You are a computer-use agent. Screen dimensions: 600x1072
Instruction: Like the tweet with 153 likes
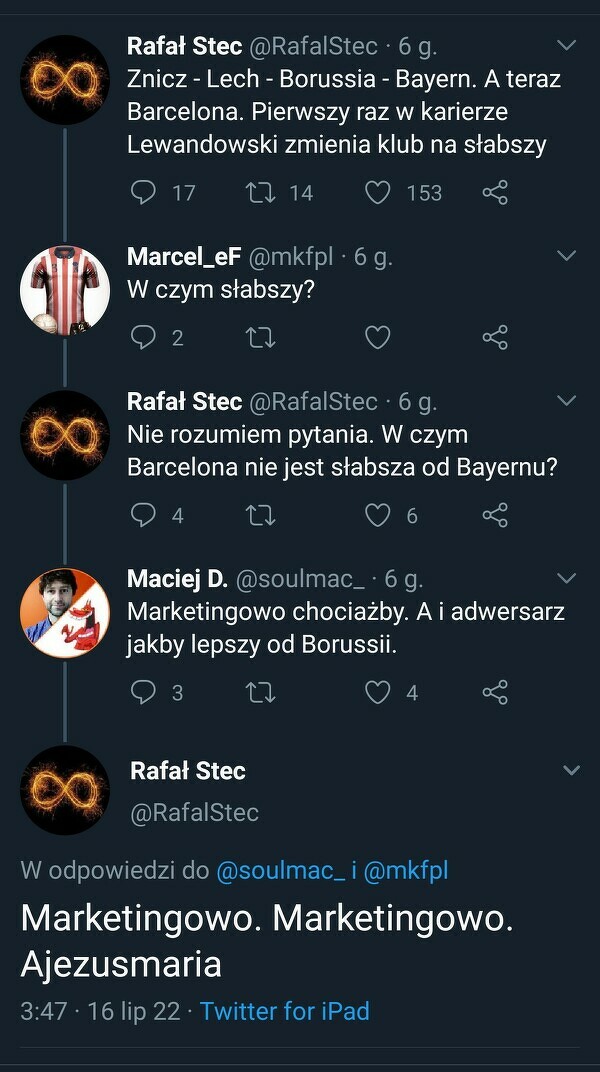[x=377, y=192]
